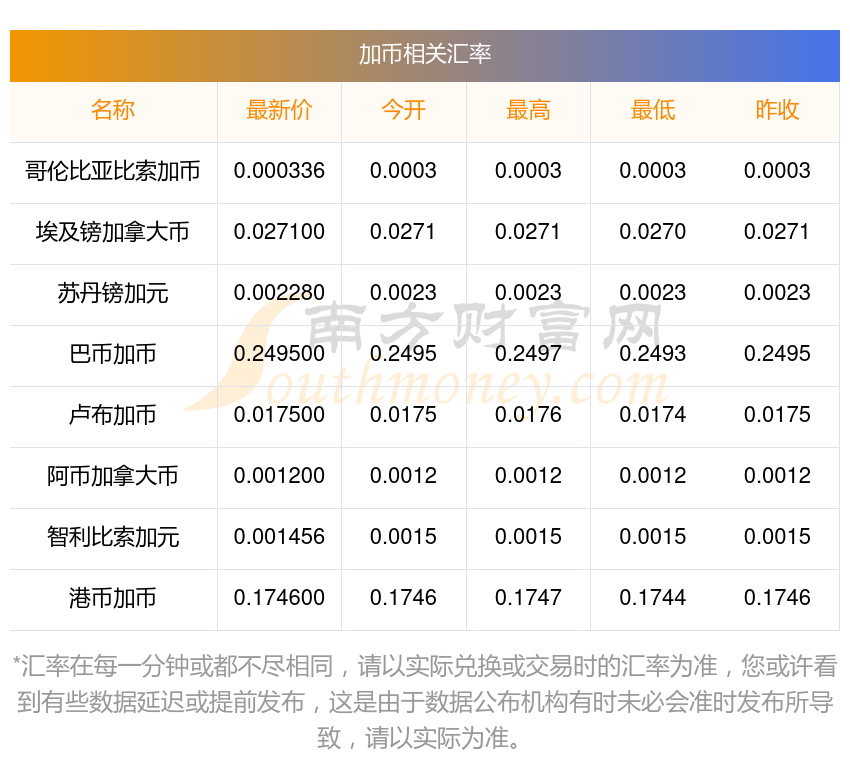Click latest price 0.174600
Screen dimensions: 850x769
pos(279,598)
